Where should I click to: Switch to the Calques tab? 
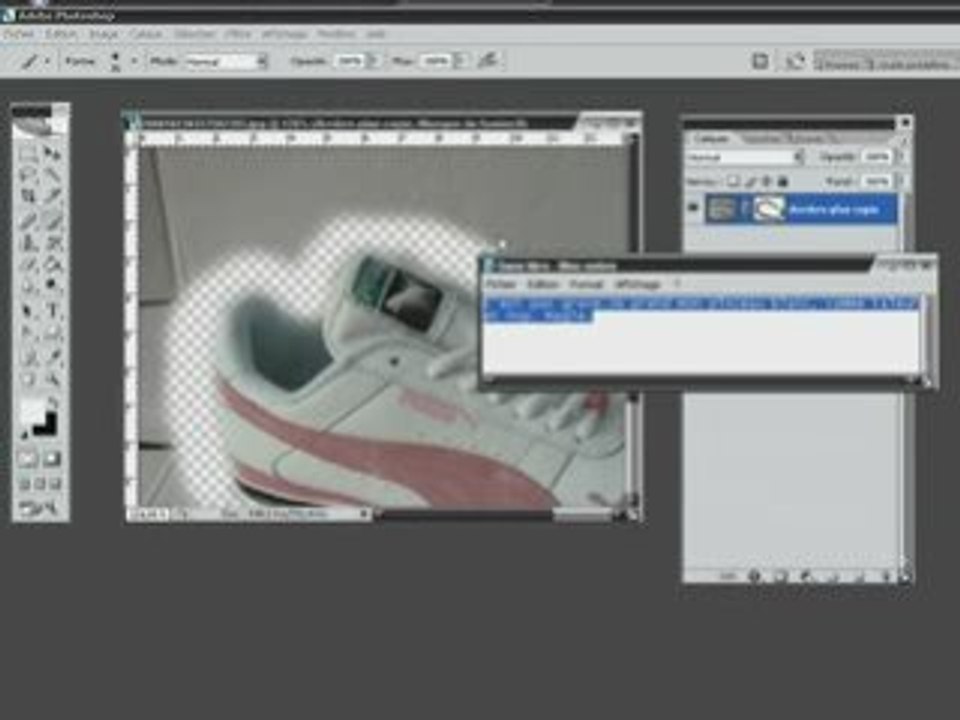711,139
